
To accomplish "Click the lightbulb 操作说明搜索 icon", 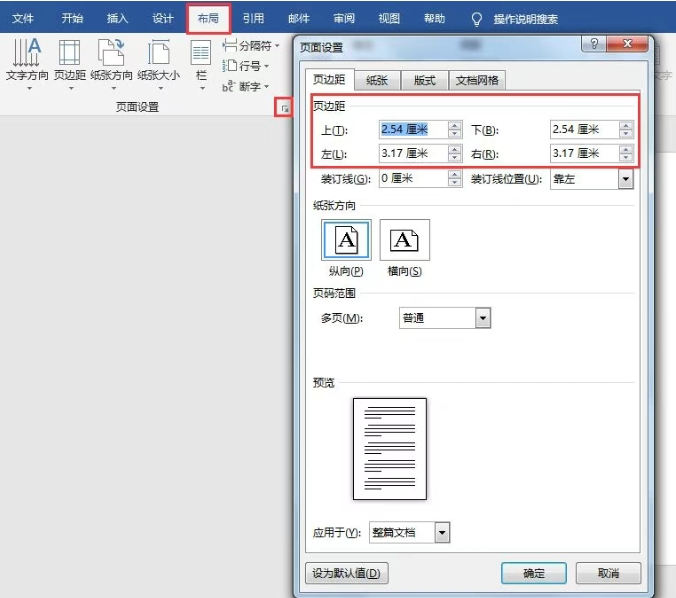I will click(x=476, y=19).
